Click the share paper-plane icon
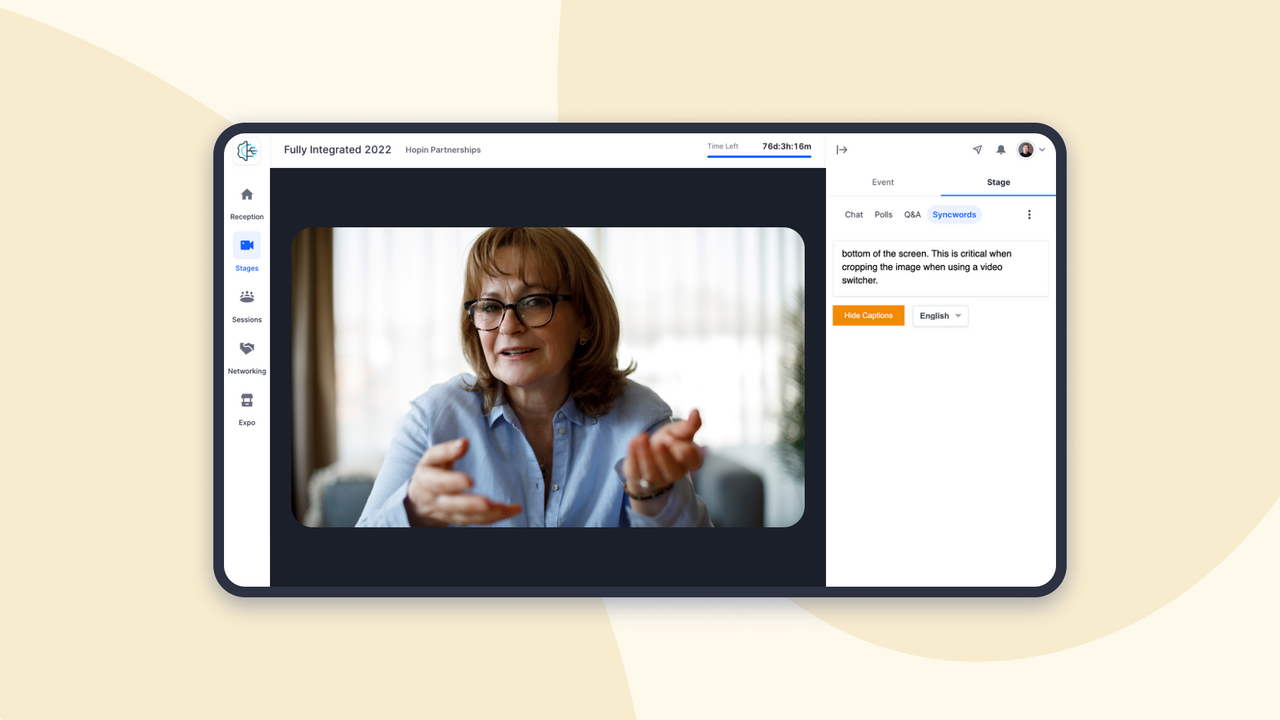1280x720 pixels. [x=977, y=149]
